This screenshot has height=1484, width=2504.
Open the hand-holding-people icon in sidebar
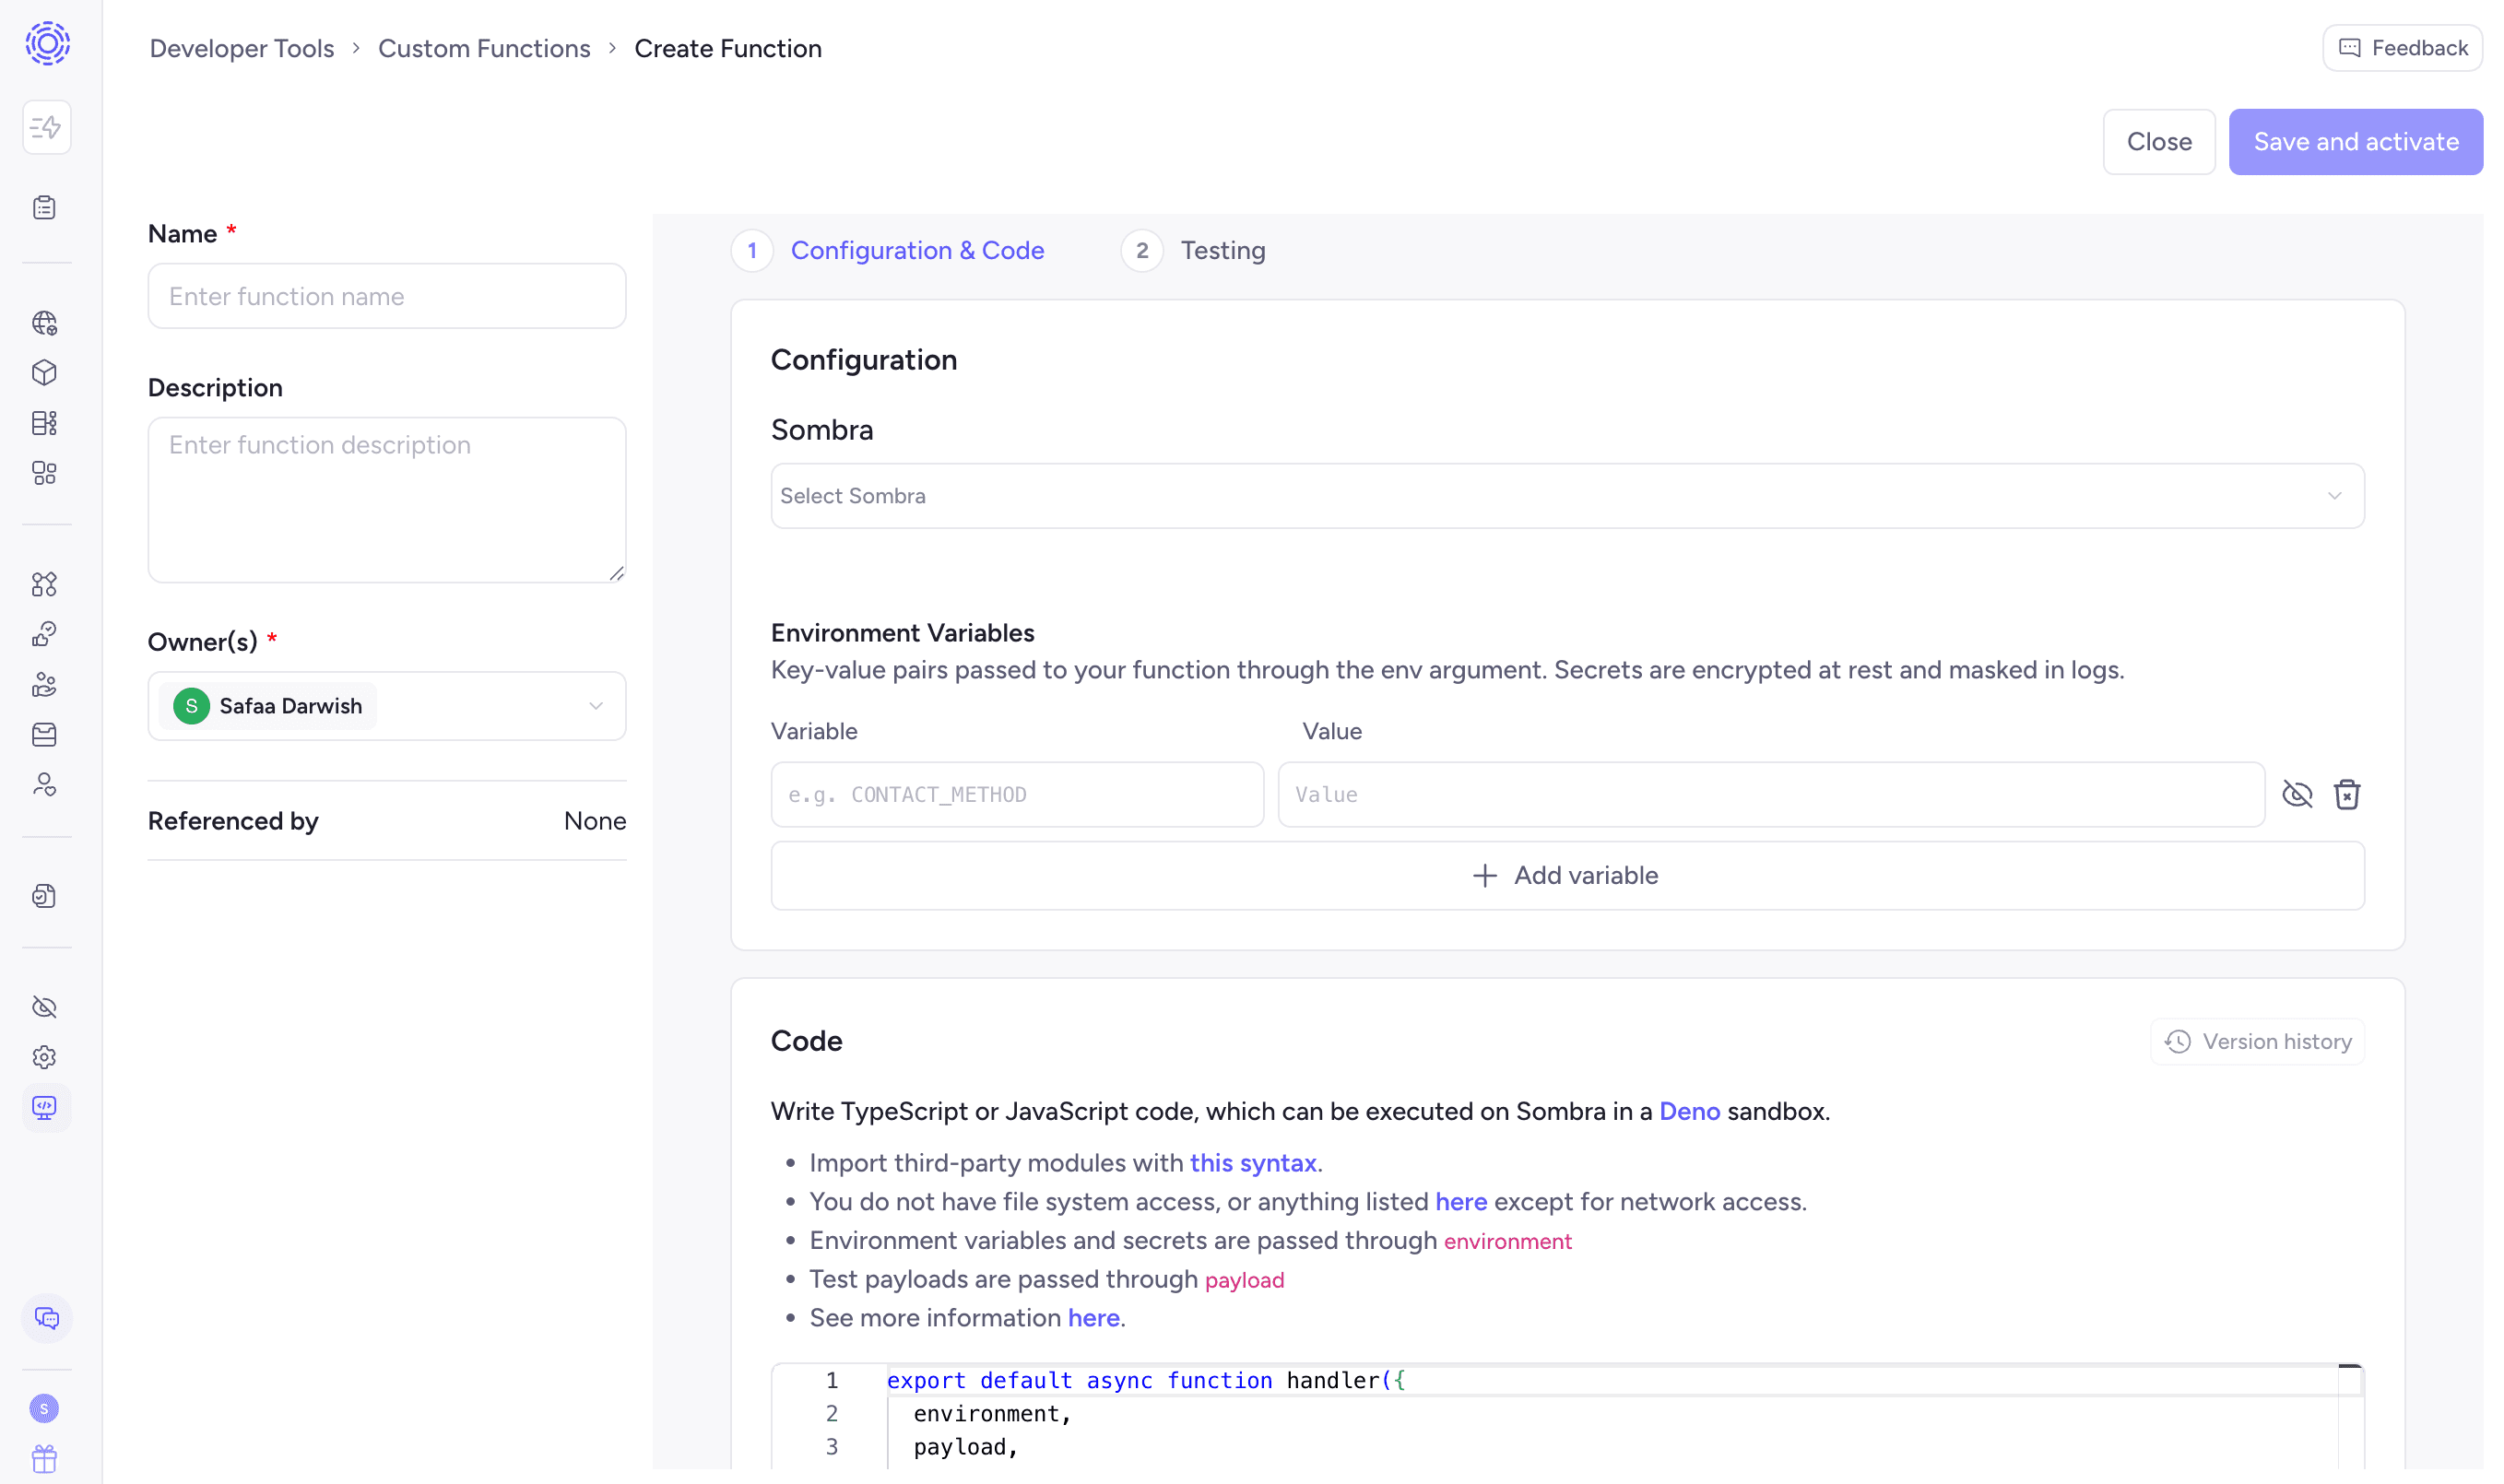pos(45,684)
